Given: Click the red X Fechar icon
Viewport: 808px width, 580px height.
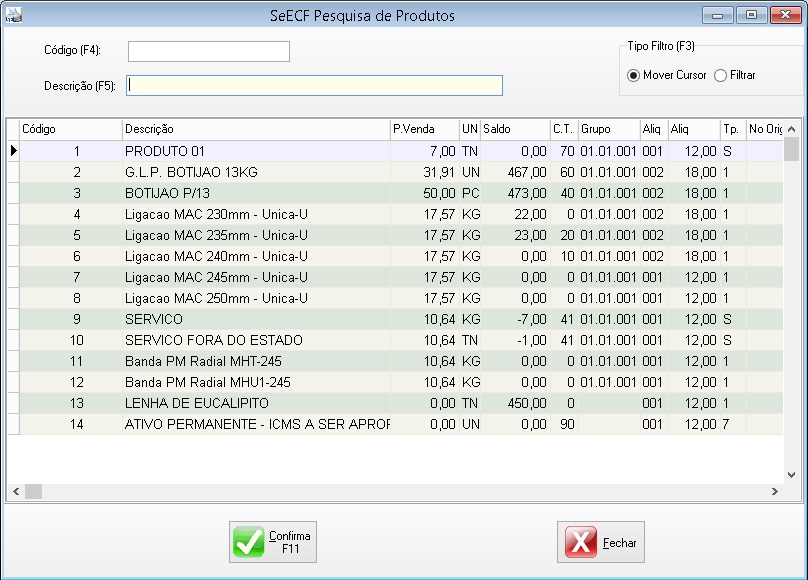Looking at the screenshot, I should pos(581,542).
